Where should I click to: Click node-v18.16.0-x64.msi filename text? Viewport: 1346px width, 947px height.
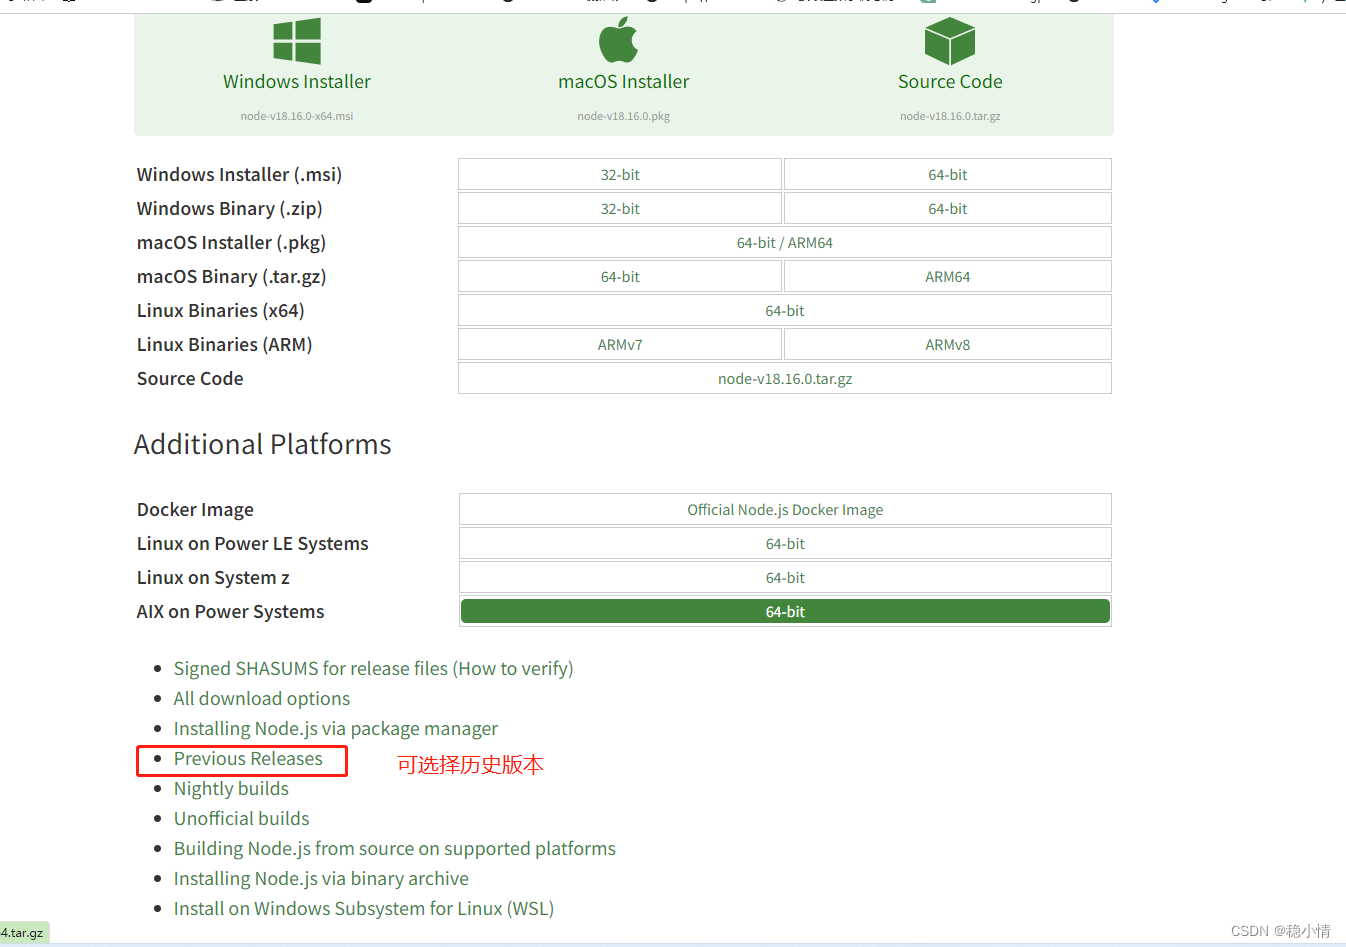point(297,116)
